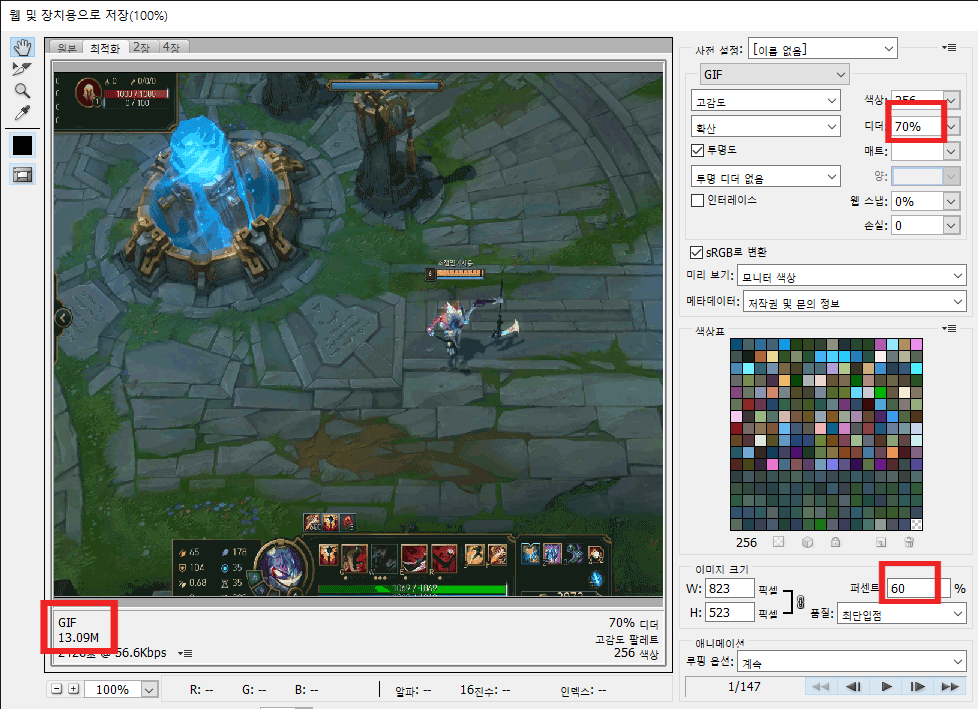Image resolution: width=978 pixels, height=709 pixels.
Task: Open the 품질 최단입점 dropdown
Action: [x=901, y=614]
